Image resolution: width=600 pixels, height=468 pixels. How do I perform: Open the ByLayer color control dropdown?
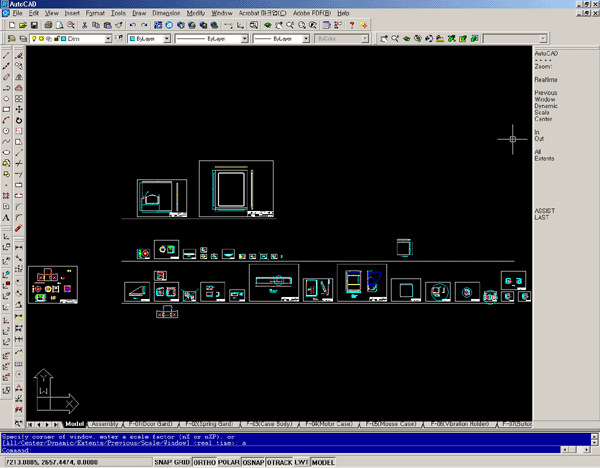pyautogui.click(x=167, y=39)
